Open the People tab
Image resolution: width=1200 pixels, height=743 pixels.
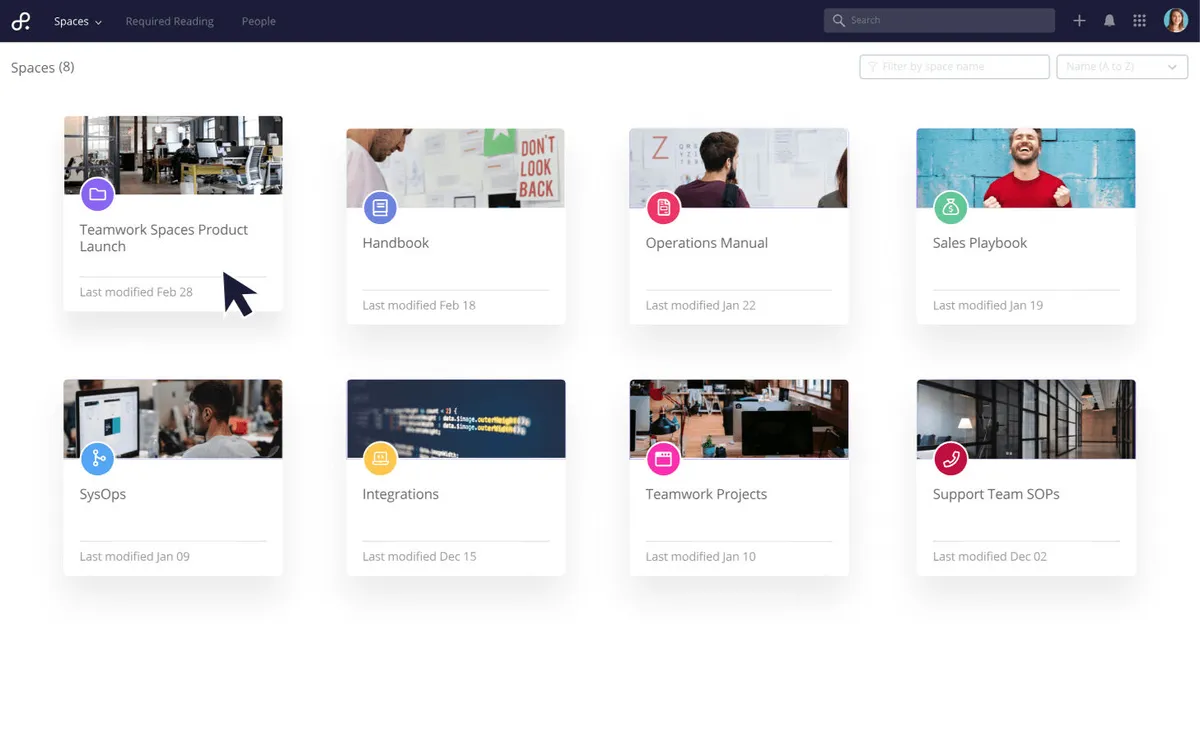pyautogui.click(x=258, y=21)
